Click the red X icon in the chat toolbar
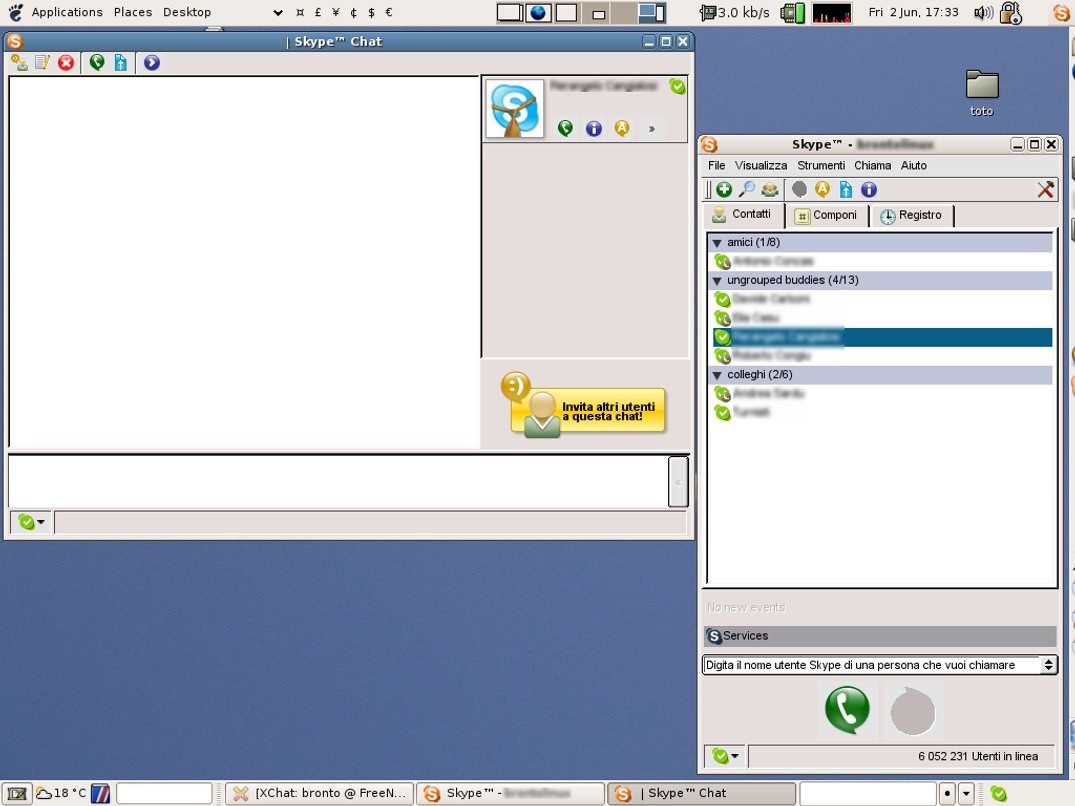The width and height of the screenshot is (1075, 806). click(x=66, y=63)
